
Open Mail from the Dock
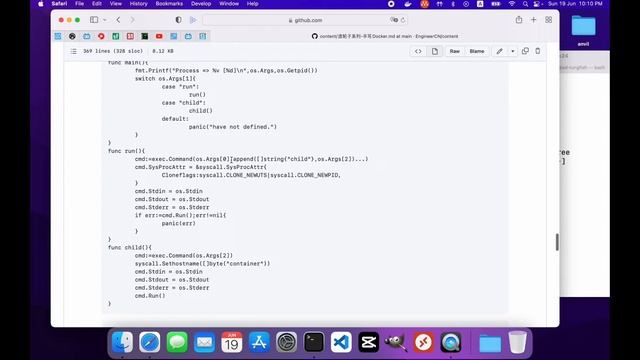(x=204, y=342)
